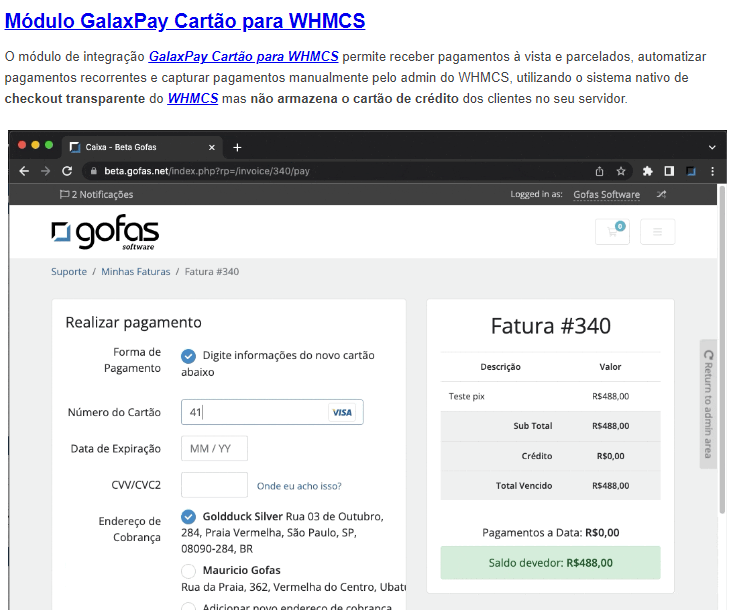Select the Caixa - Beta Gofas tab
Viewport: 734px width, 610px height.
(142, 147)
